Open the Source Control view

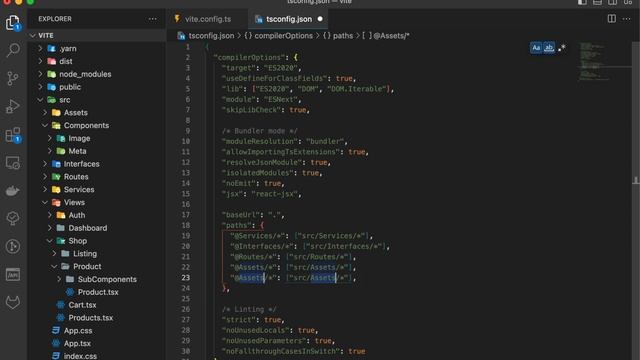point(13,78)
